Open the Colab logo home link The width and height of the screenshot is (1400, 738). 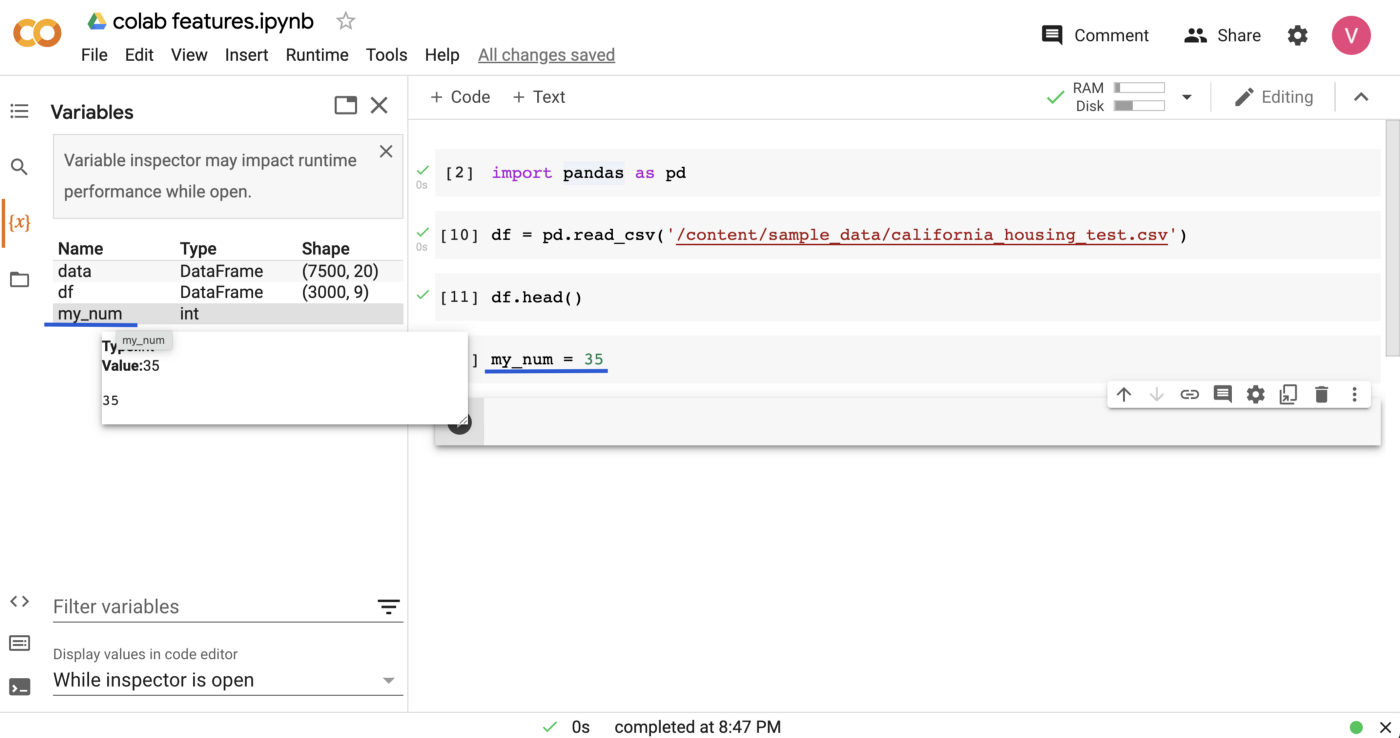coord(37,35)
